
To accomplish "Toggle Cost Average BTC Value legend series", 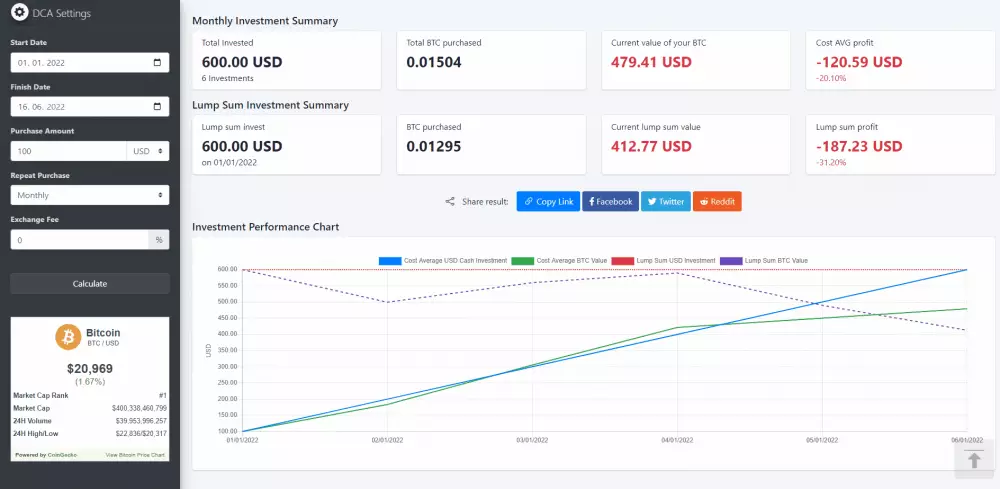I will pyautogui.click(x=565, y=261).
